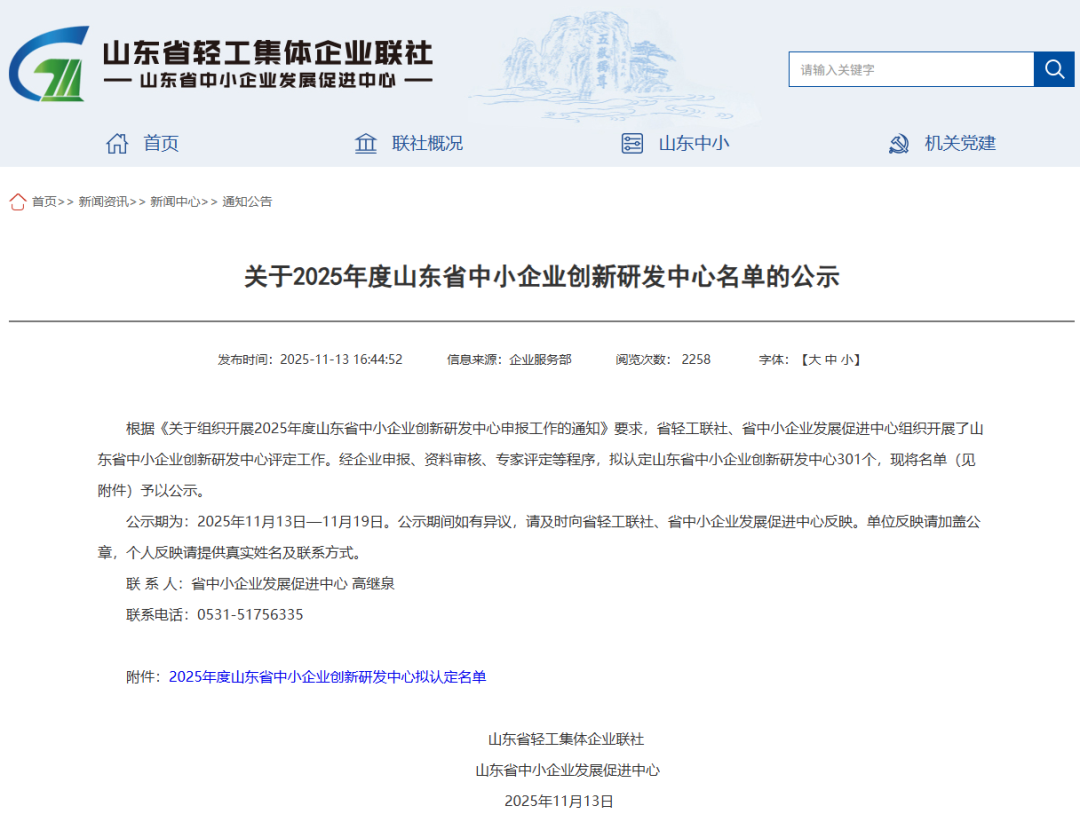
Task: Click 首页 text in the breadcrumb
Action: point(44,202)
